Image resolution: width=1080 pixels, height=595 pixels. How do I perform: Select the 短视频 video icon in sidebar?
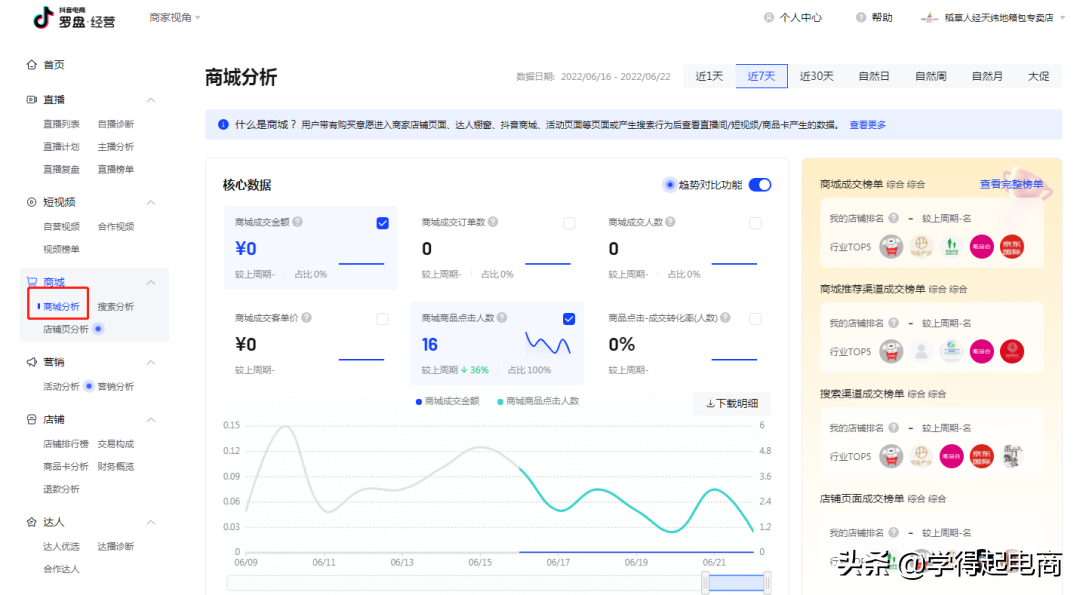point(30,201)
